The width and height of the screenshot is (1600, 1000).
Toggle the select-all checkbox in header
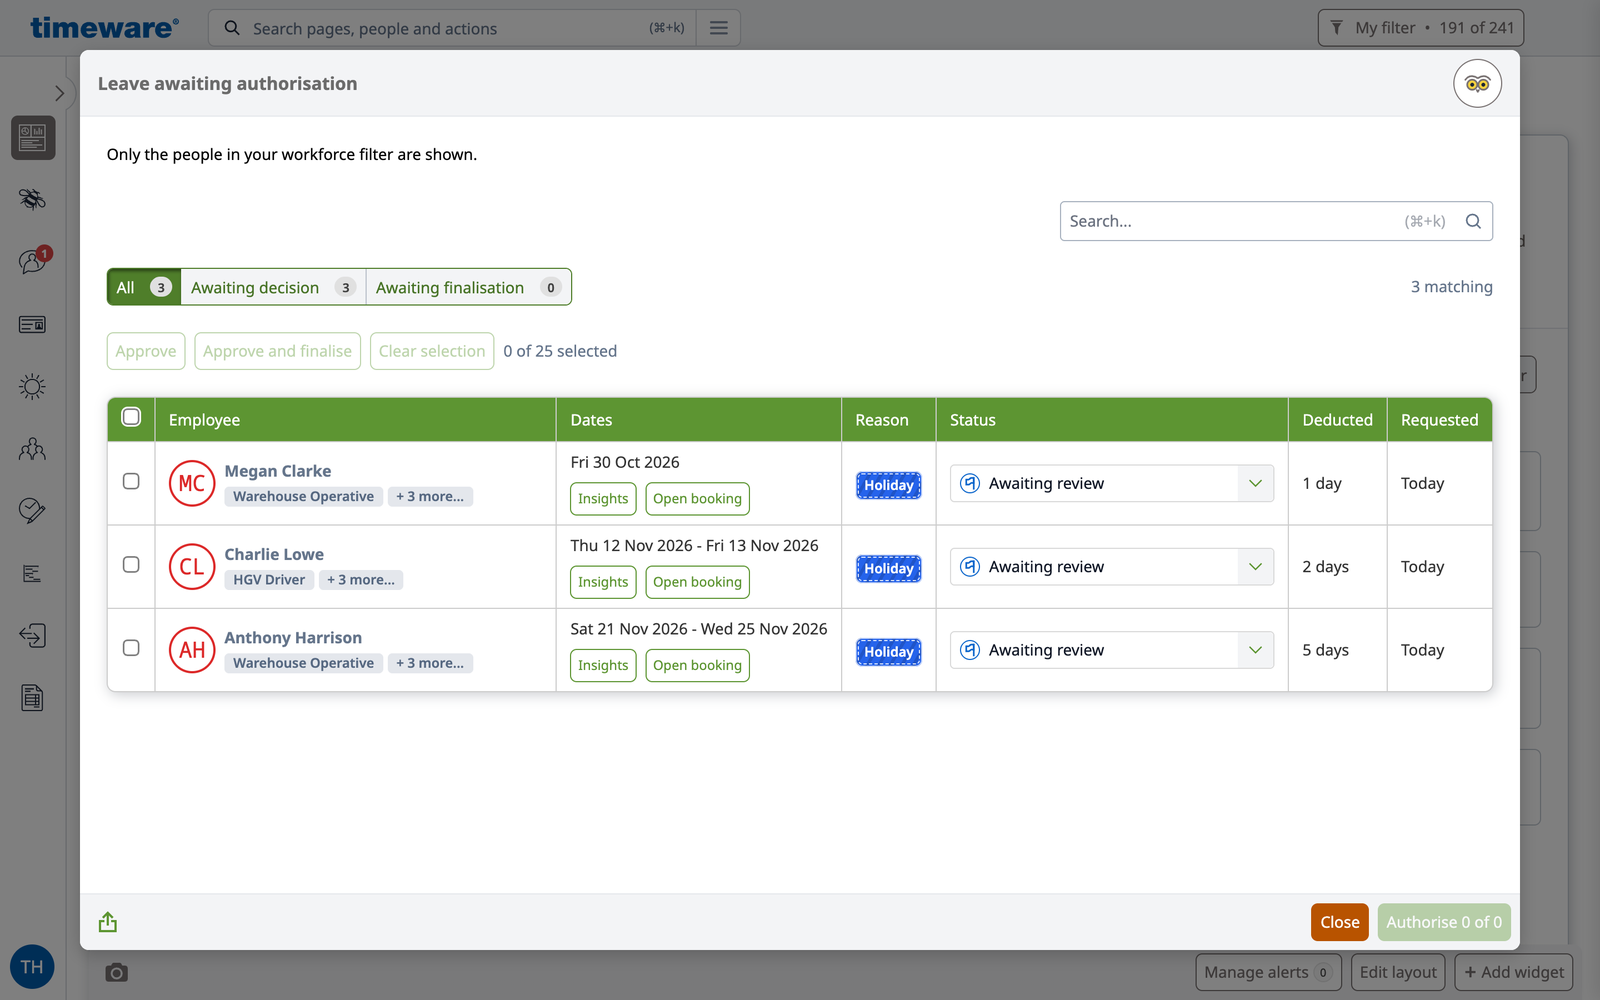point(131,417)
